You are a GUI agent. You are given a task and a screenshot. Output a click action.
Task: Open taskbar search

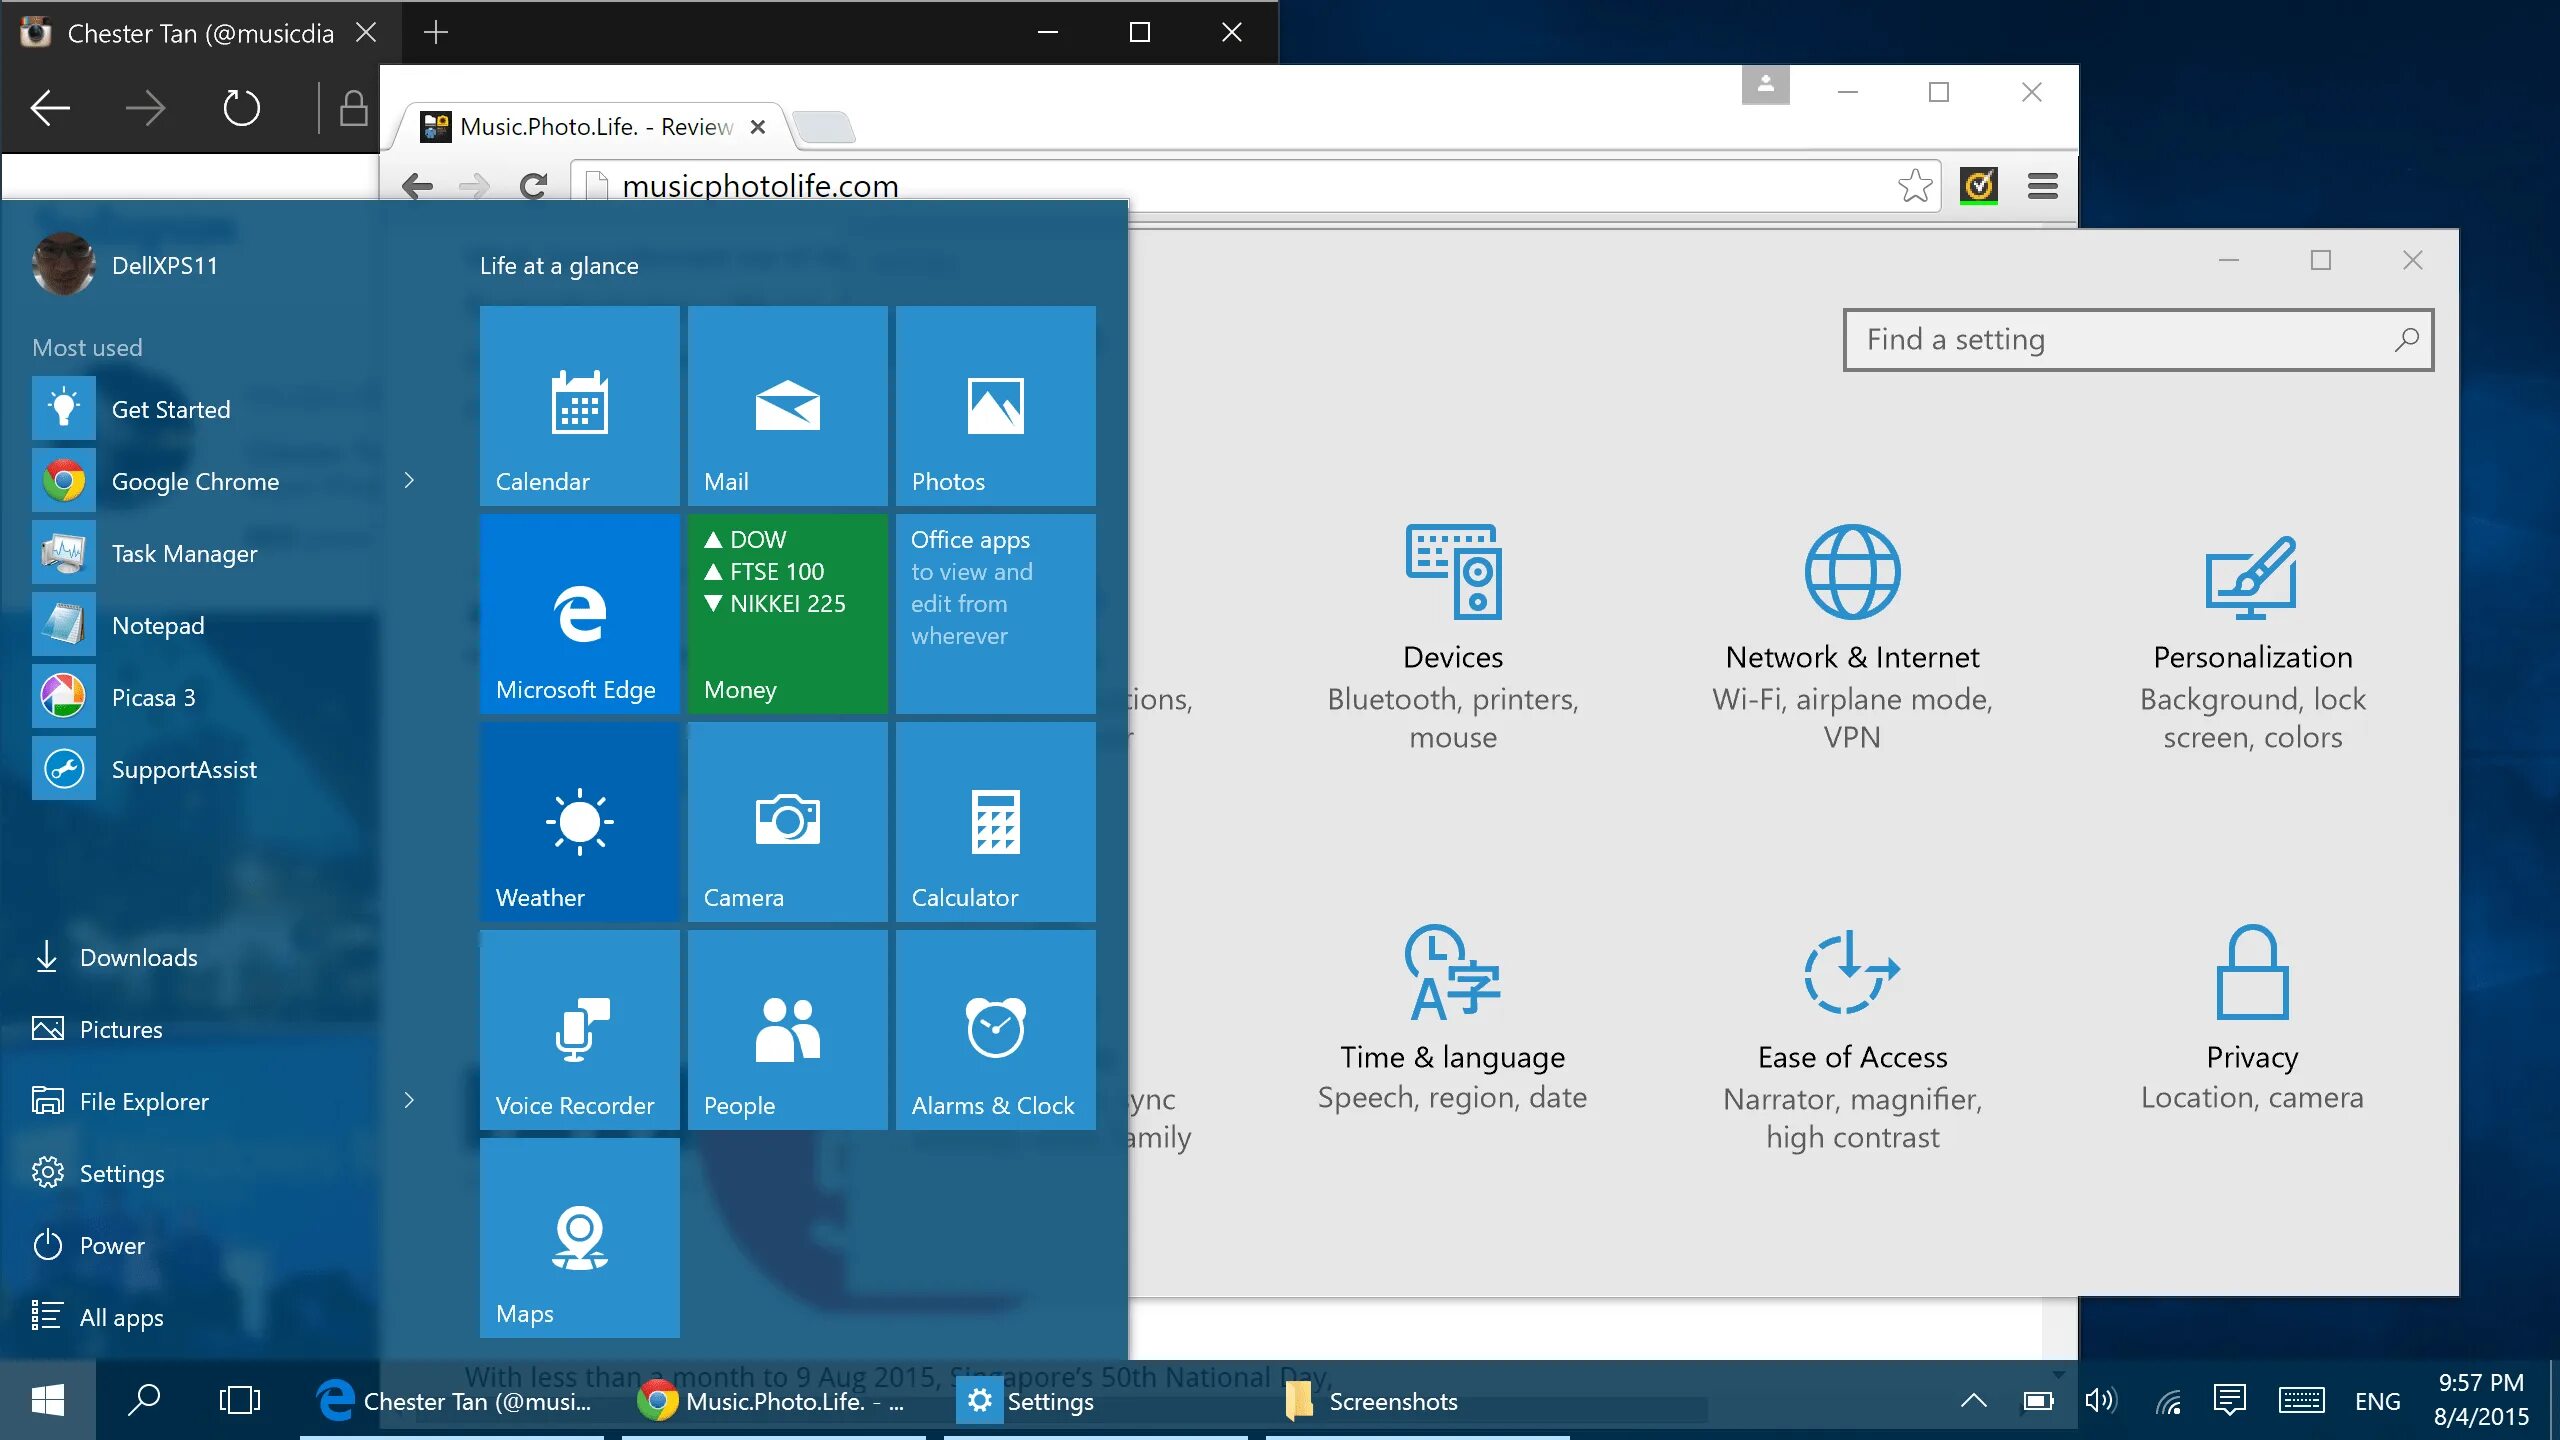tap(144, 1400)
